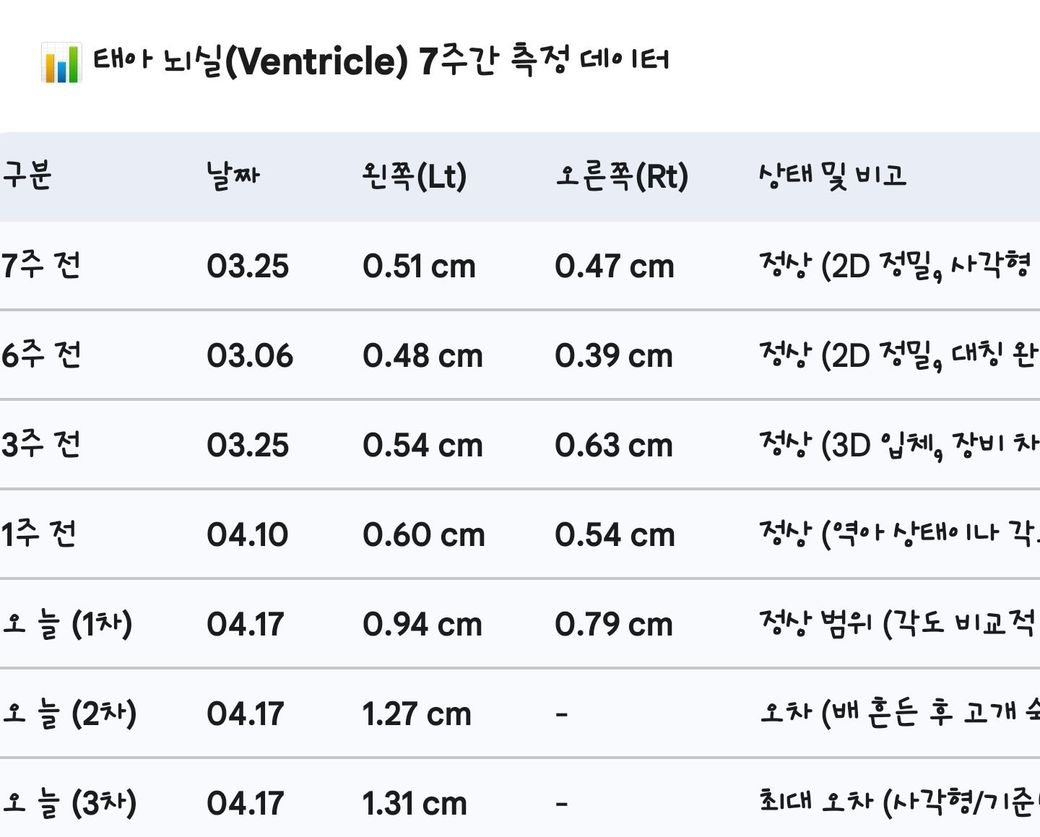This screenshot has height=837, width=1040.
Task: Select the 왼쪽(Lt) column header
Action: click(x=415, y=177)
